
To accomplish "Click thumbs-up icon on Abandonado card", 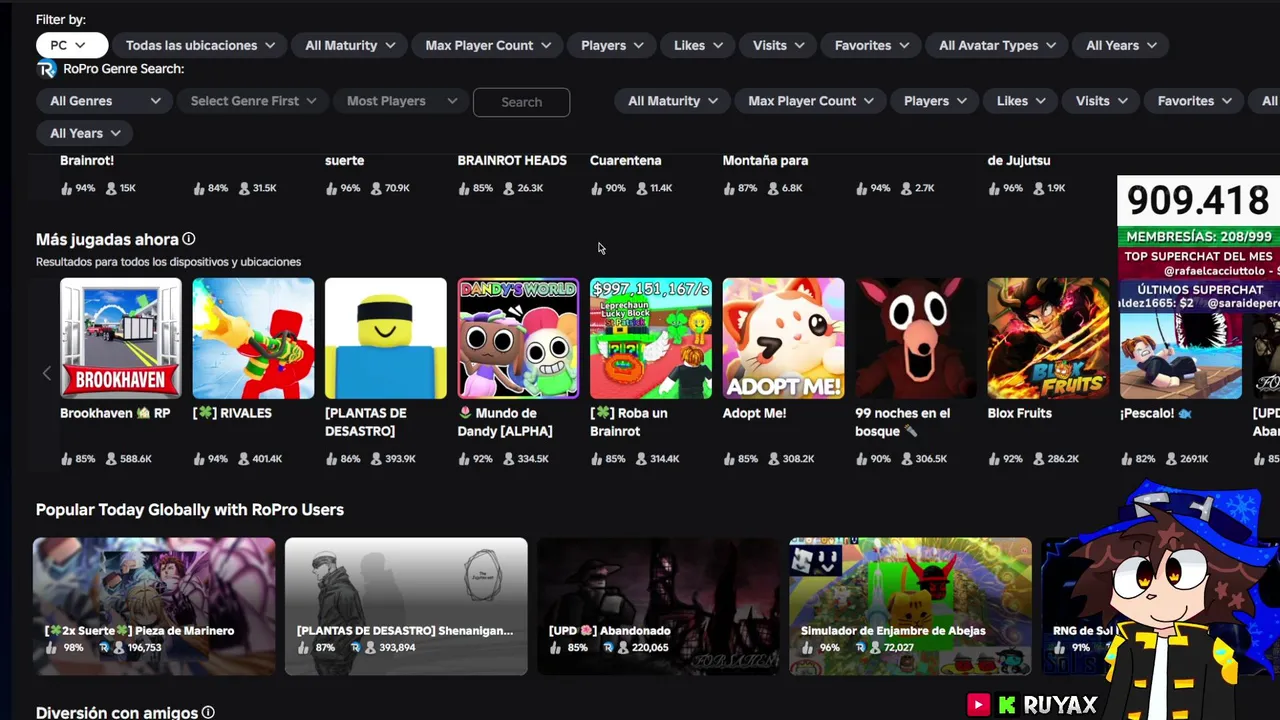I will (x=555, y=648).
